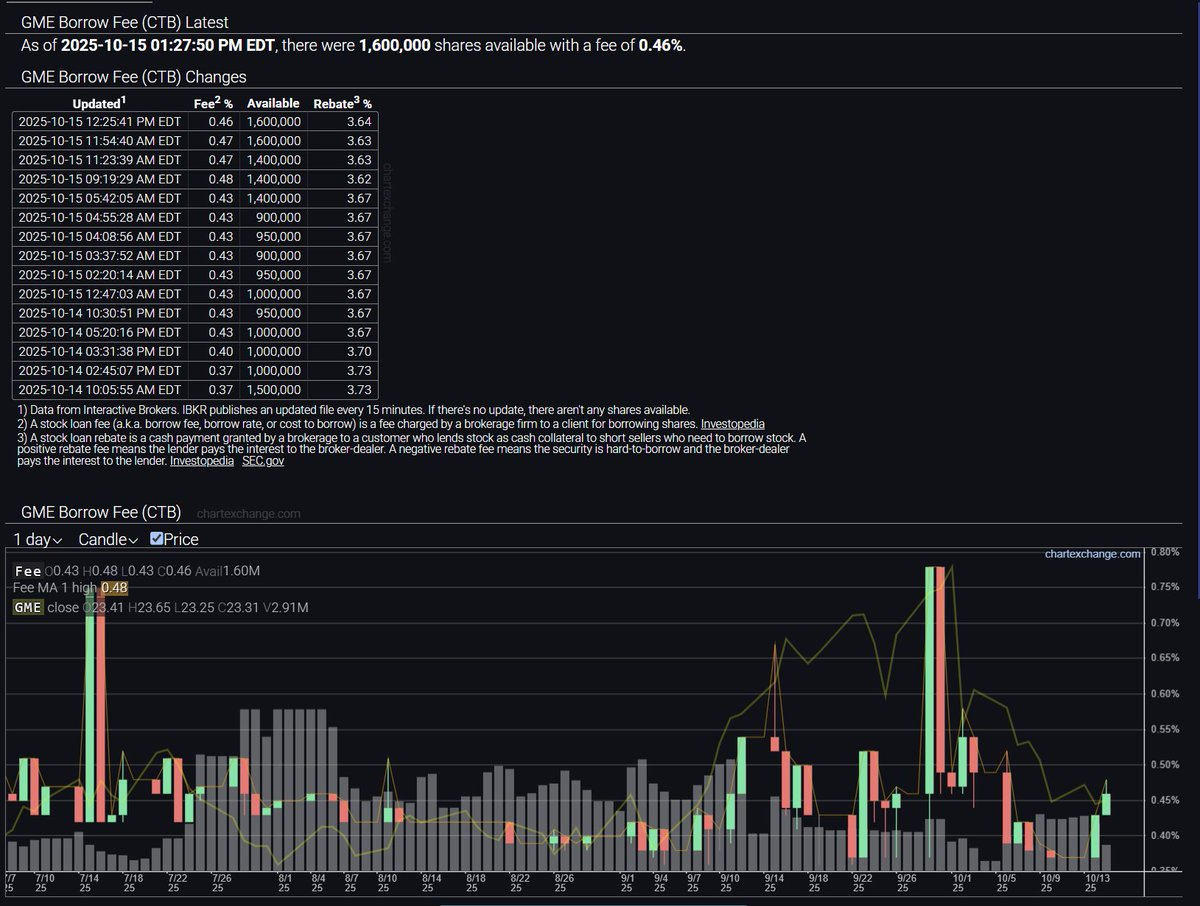Screen dimensions: 1200x906
Task: Select the 10/1 date label on x-axis
Action: coord(963,882)
